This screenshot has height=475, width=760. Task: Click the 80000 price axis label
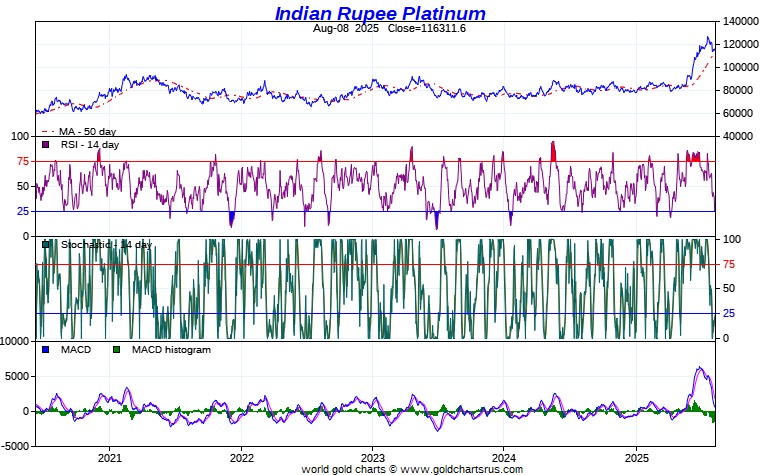click(738, 90)
